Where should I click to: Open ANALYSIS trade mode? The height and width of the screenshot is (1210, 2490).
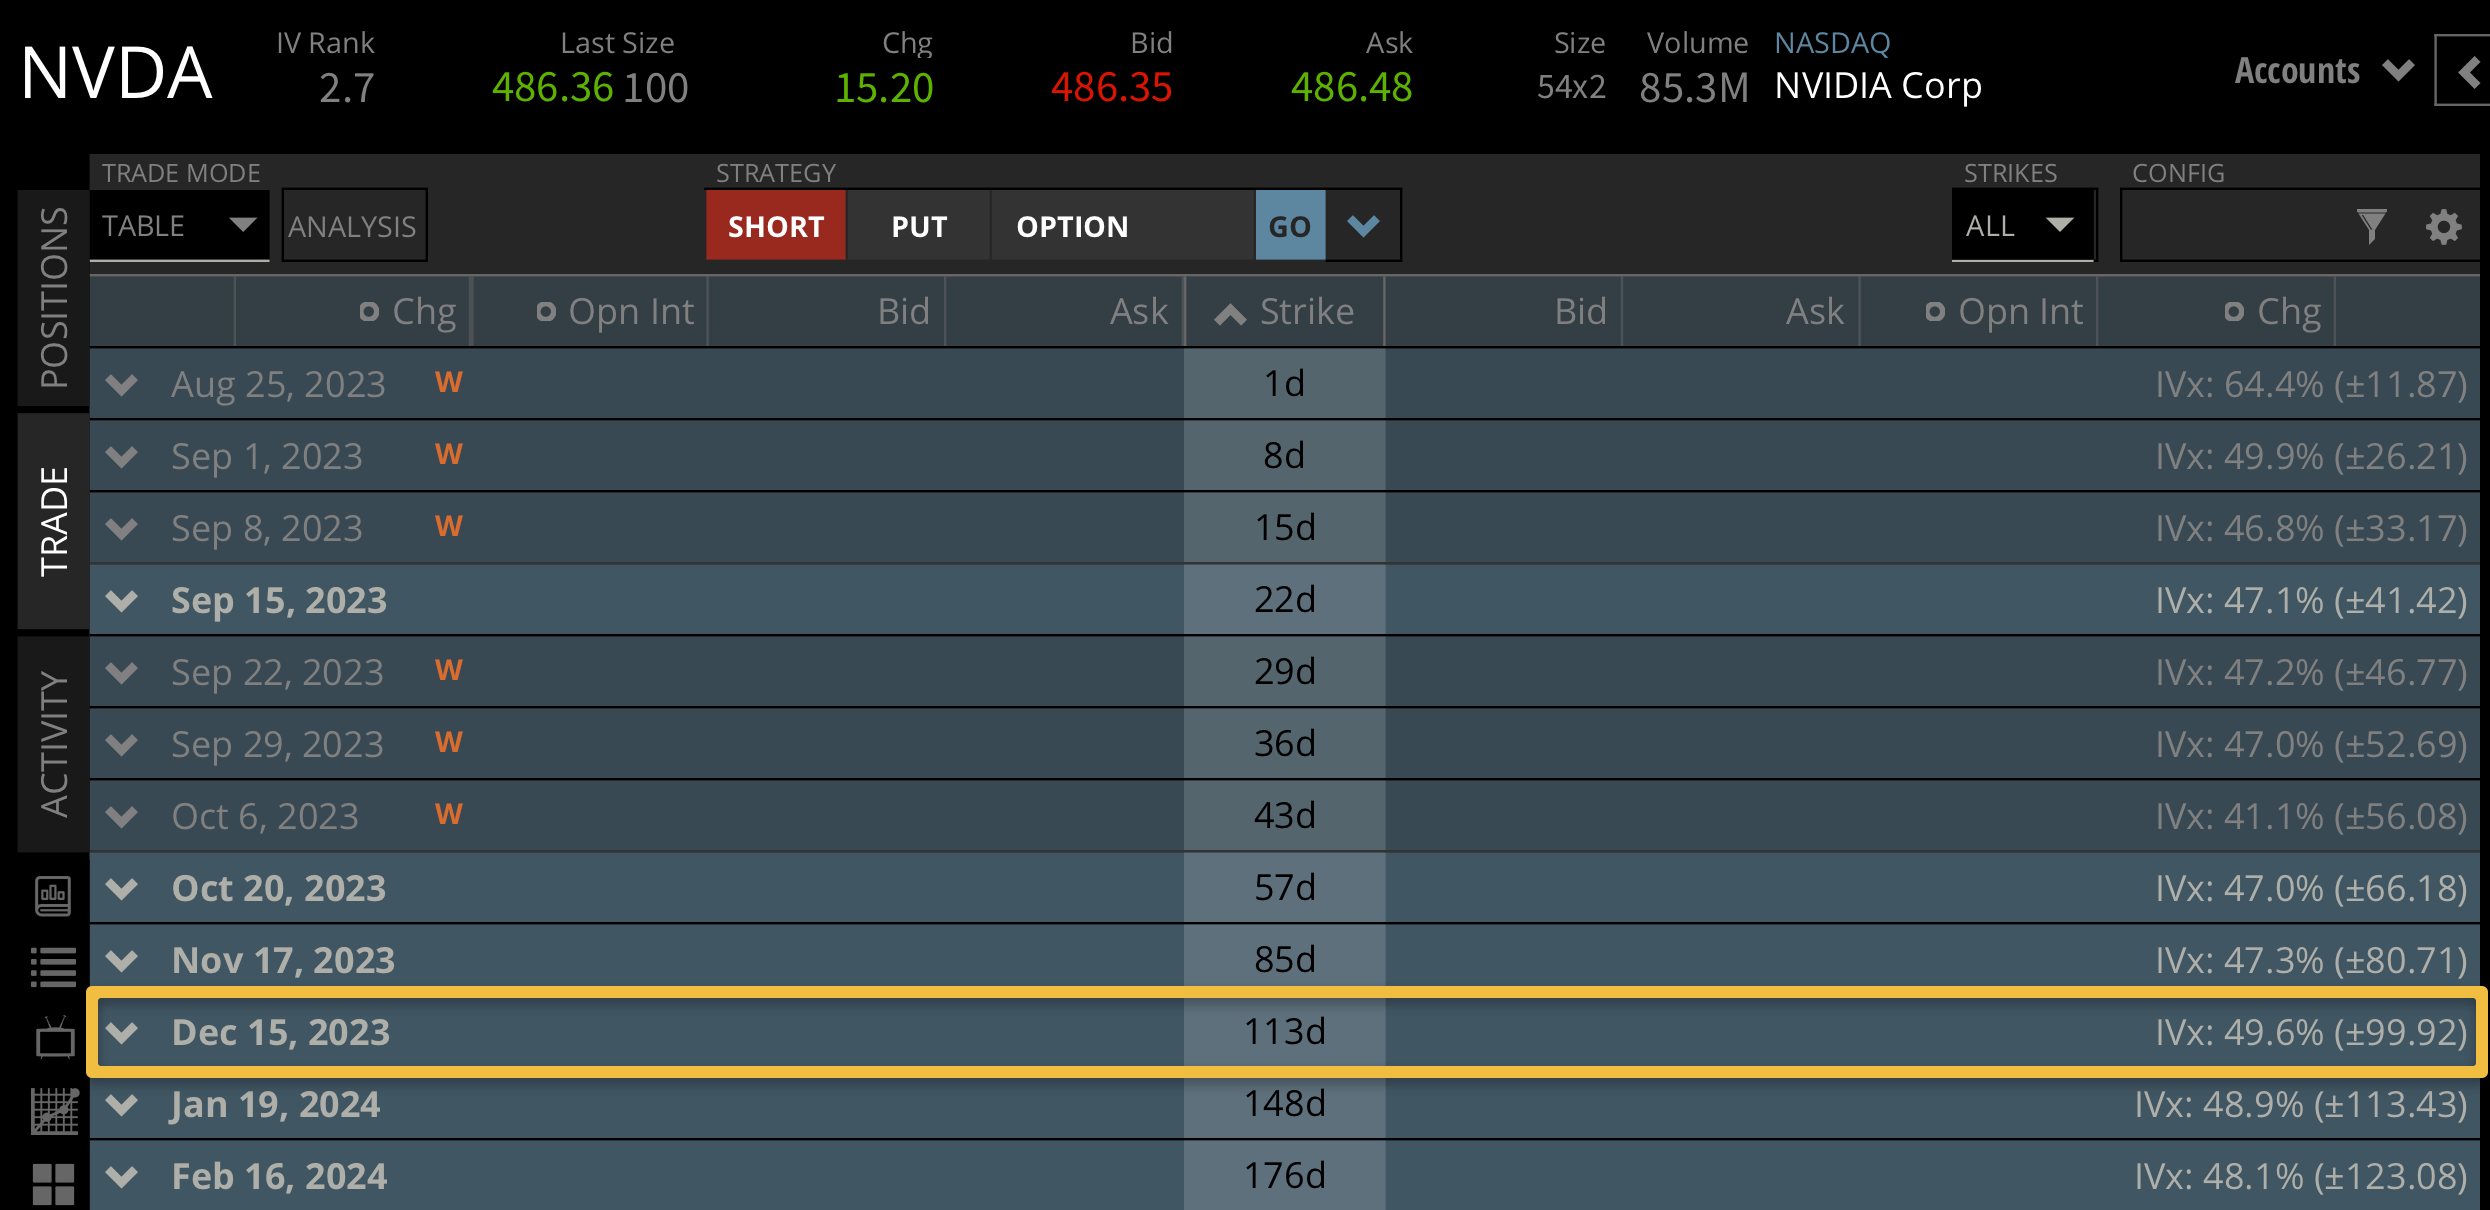tap(353, 226)
